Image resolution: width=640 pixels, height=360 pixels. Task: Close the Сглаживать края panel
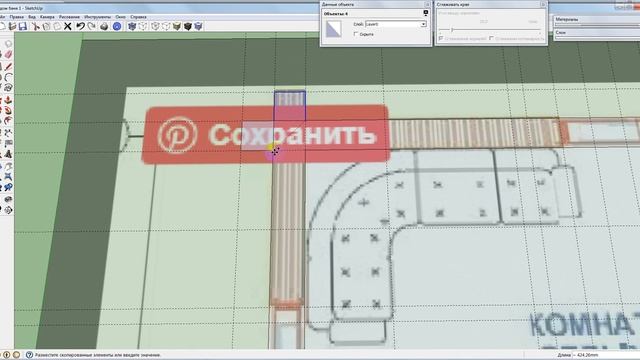tap(543, 4)
